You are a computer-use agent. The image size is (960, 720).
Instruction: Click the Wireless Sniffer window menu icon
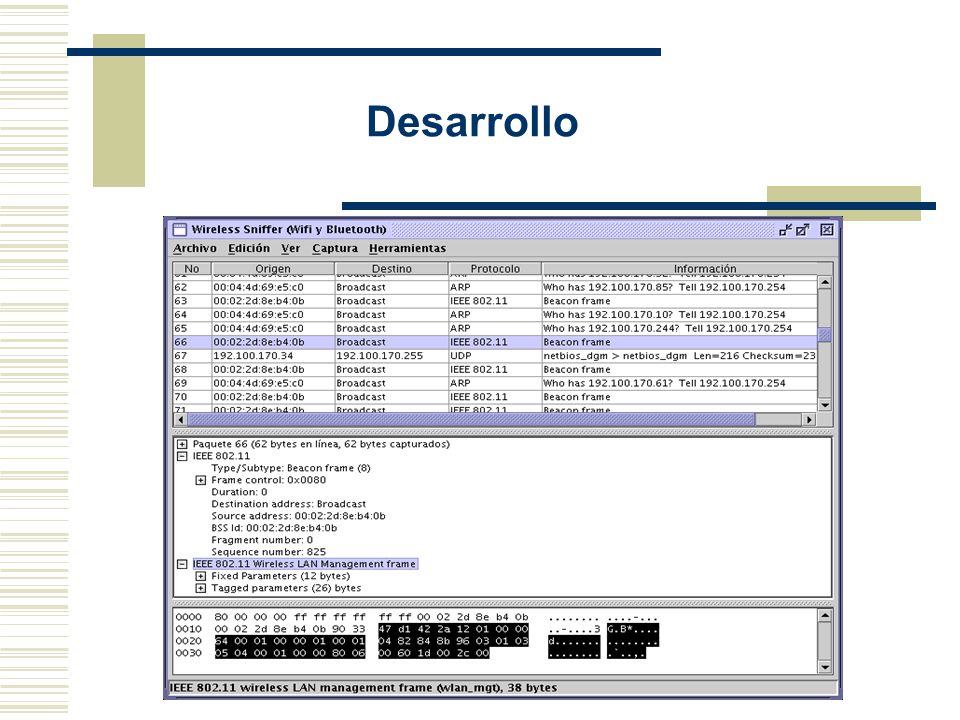[179, 230]
